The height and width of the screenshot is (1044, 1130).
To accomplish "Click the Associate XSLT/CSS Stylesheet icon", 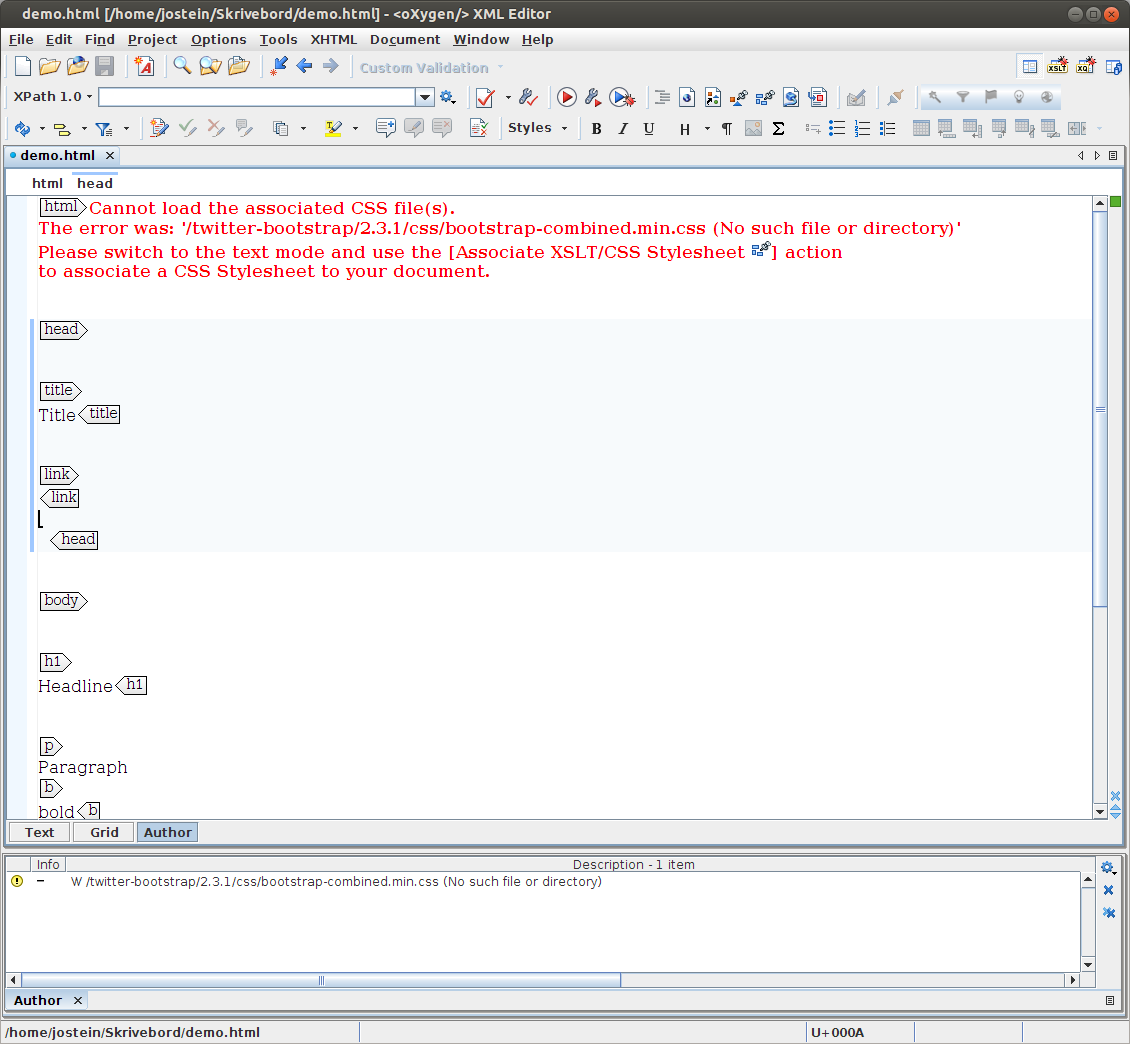I will (765, 98).
